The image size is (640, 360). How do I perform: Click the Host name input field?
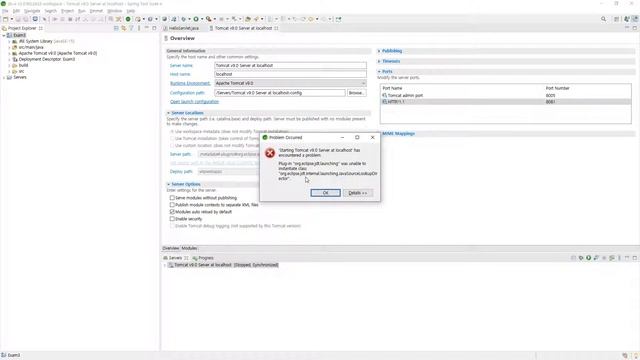290,74
